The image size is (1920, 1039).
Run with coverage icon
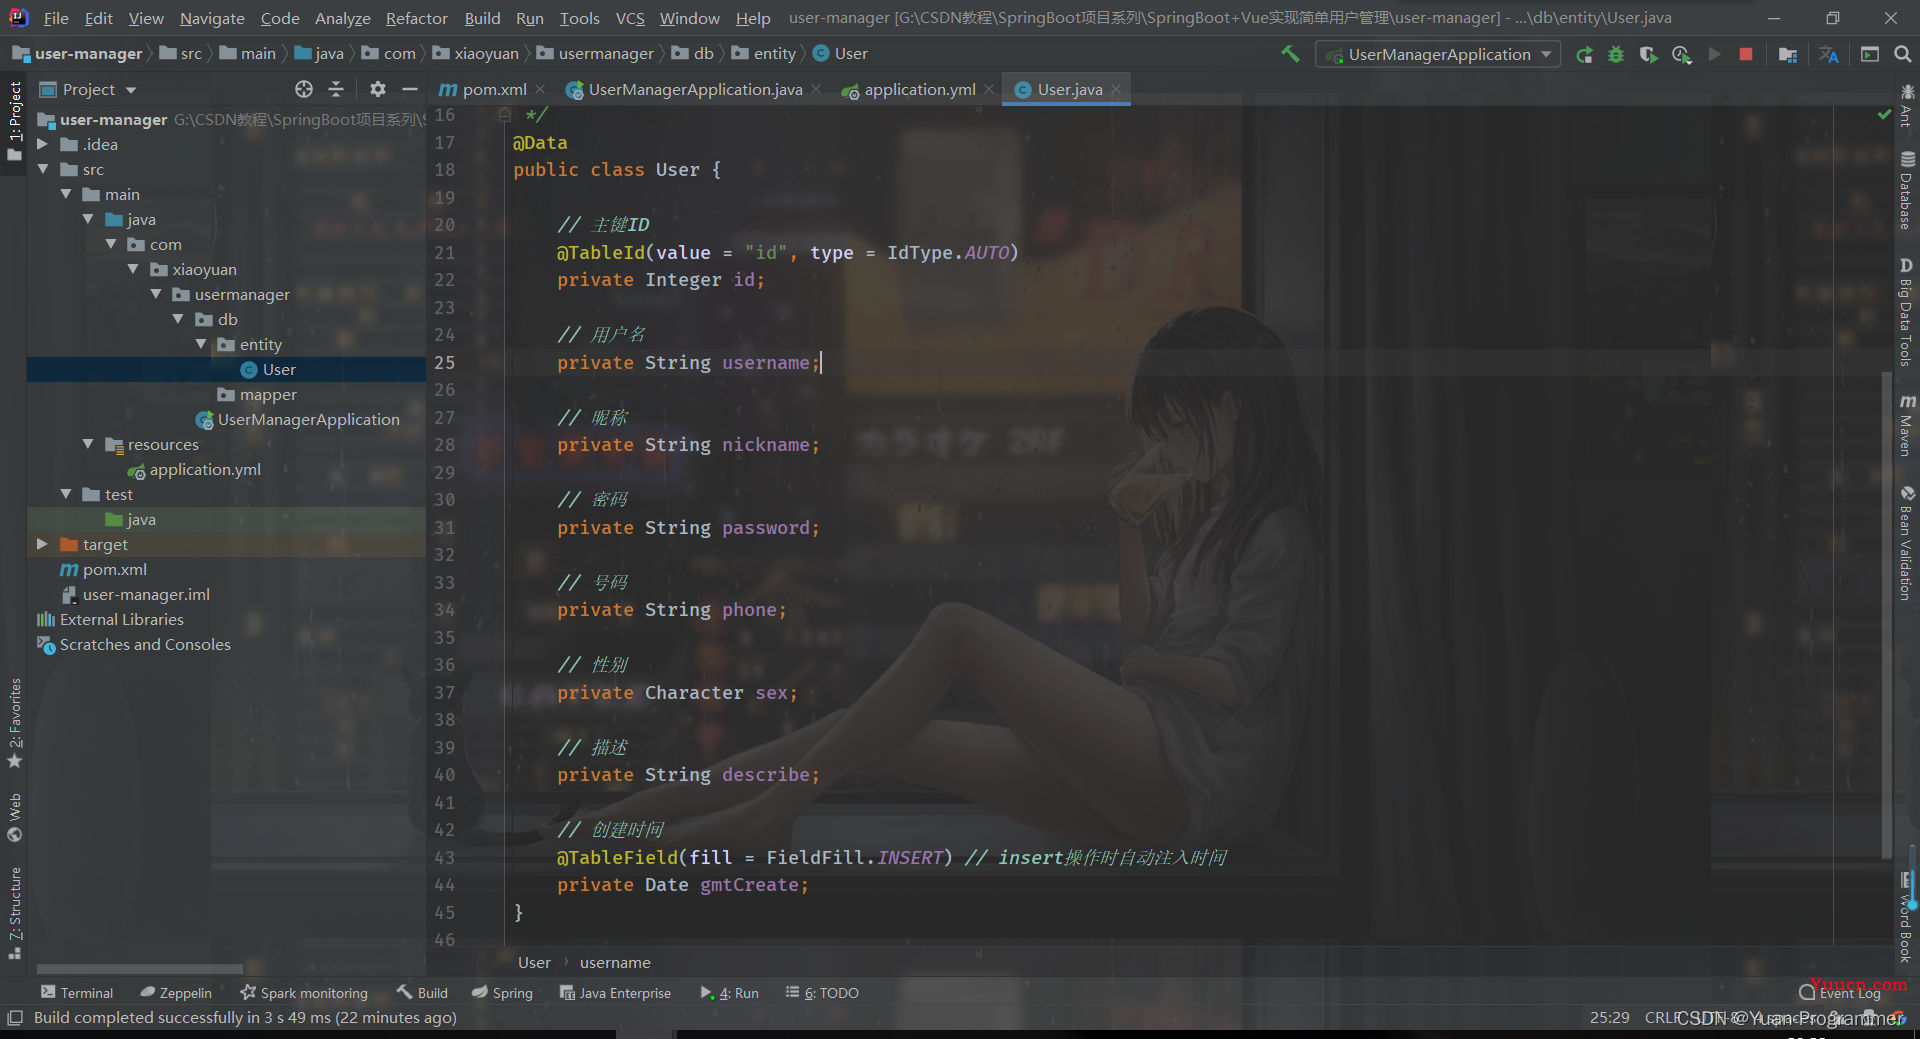click(1648, 55)
